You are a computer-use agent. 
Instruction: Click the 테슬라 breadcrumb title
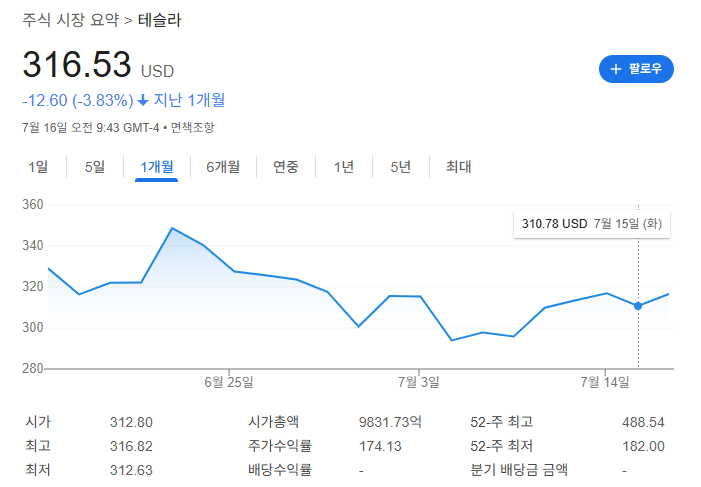pyautogui.click(x=160, y=20)
